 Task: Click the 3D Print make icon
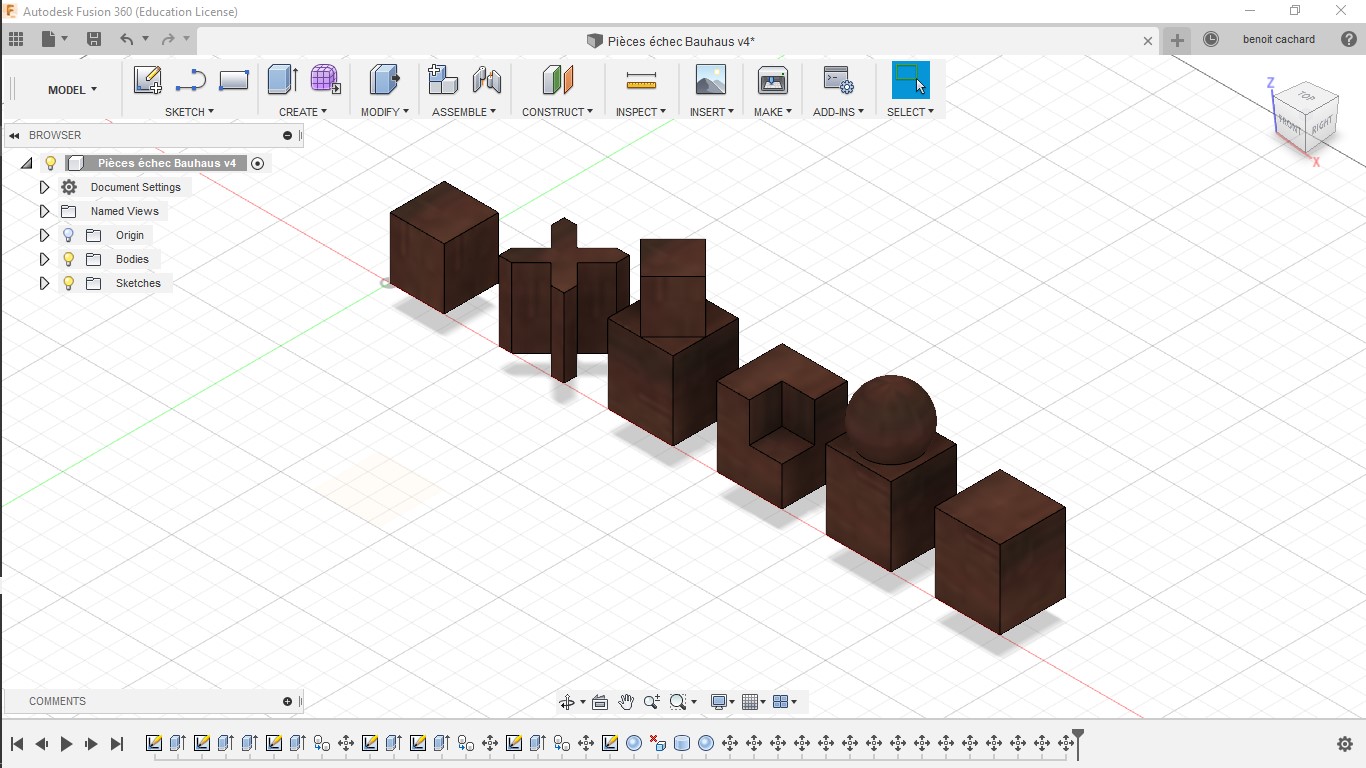(x=773, y=80)
